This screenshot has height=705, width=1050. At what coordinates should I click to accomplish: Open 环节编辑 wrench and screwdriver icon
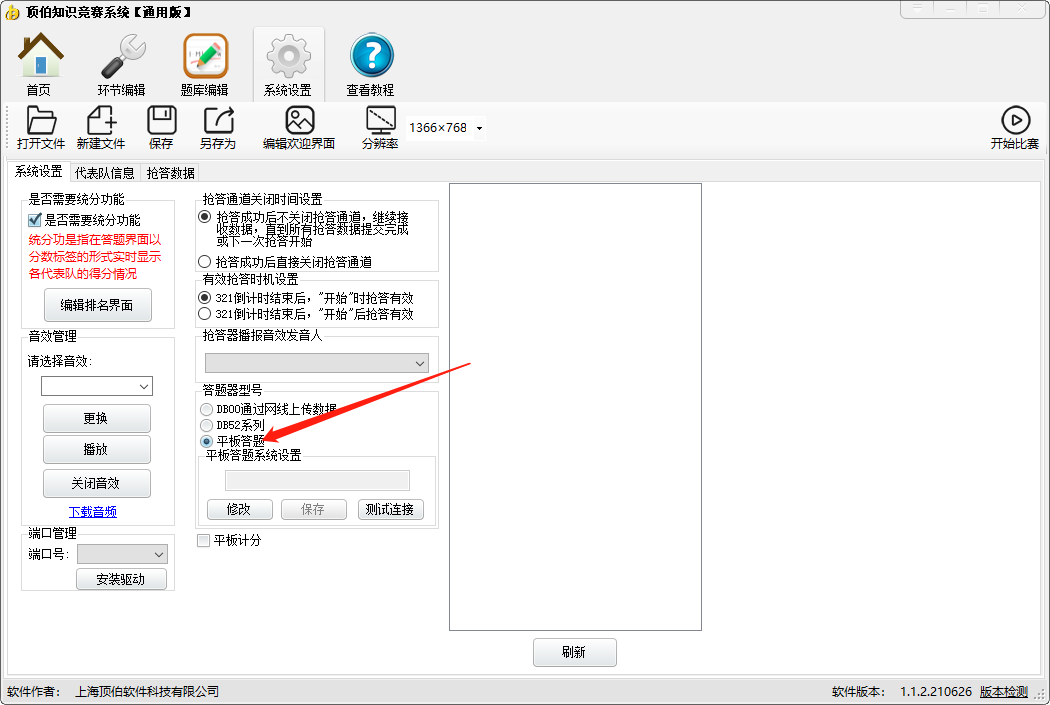[121, 58]
